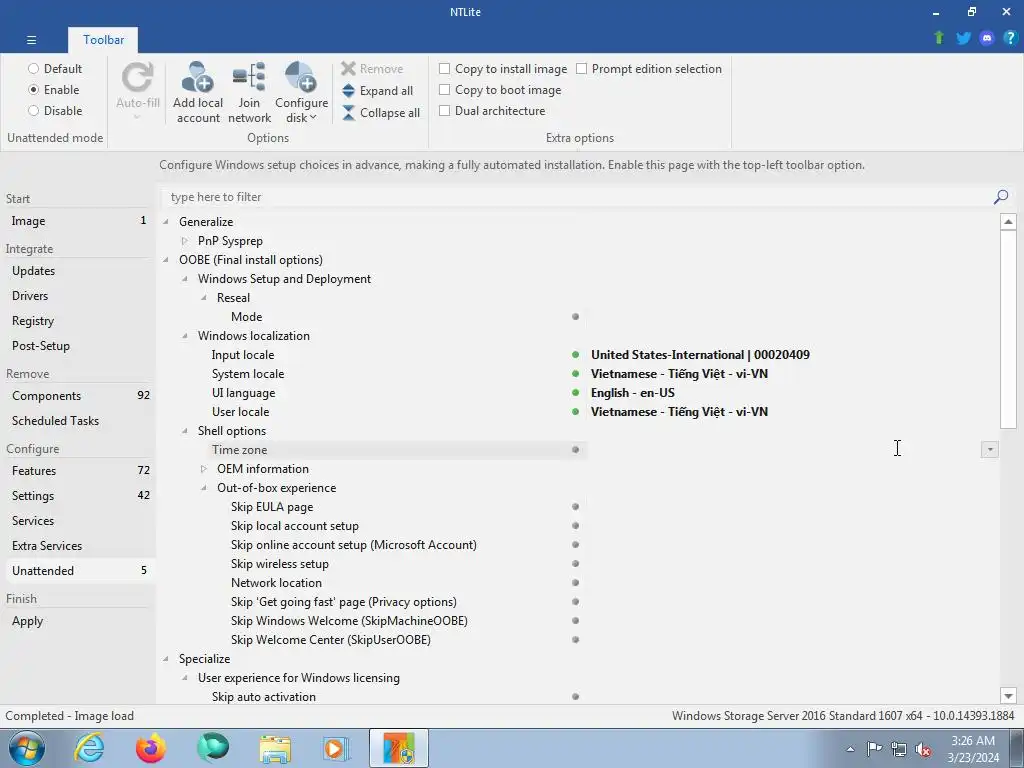Open the Discord link icon
This screenshot has height=768, width=1024.
987,38
